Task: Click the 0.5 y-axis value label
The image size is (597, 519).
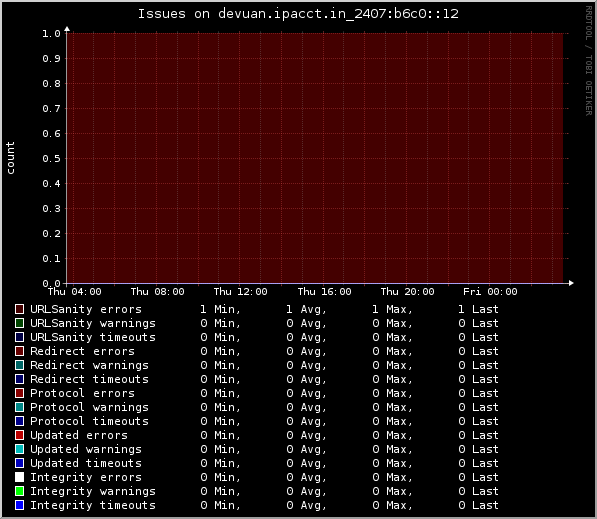Action: [x=51, y=158]
